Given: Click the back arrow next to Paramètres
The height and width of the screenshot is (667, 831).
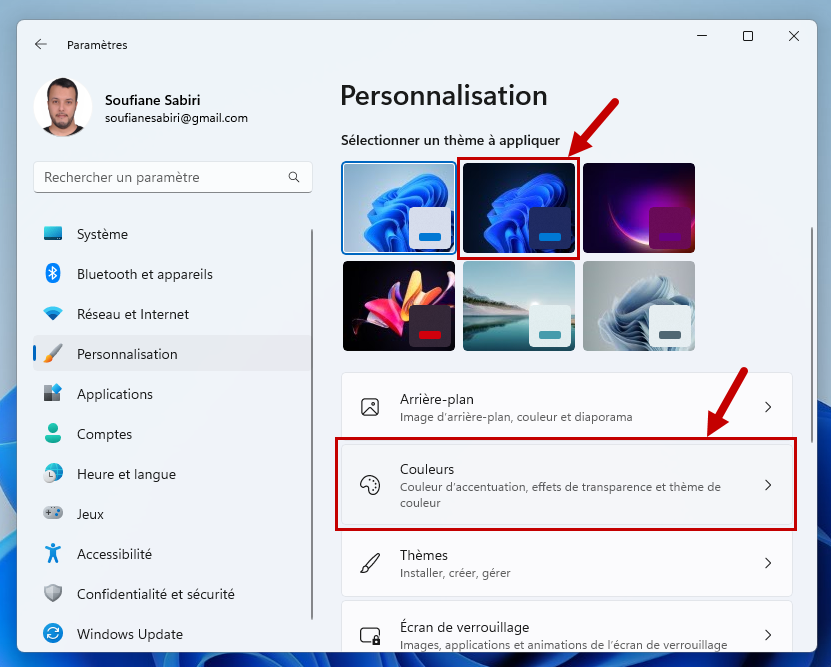Looking at the screenshot, I should tap(41, 45).
